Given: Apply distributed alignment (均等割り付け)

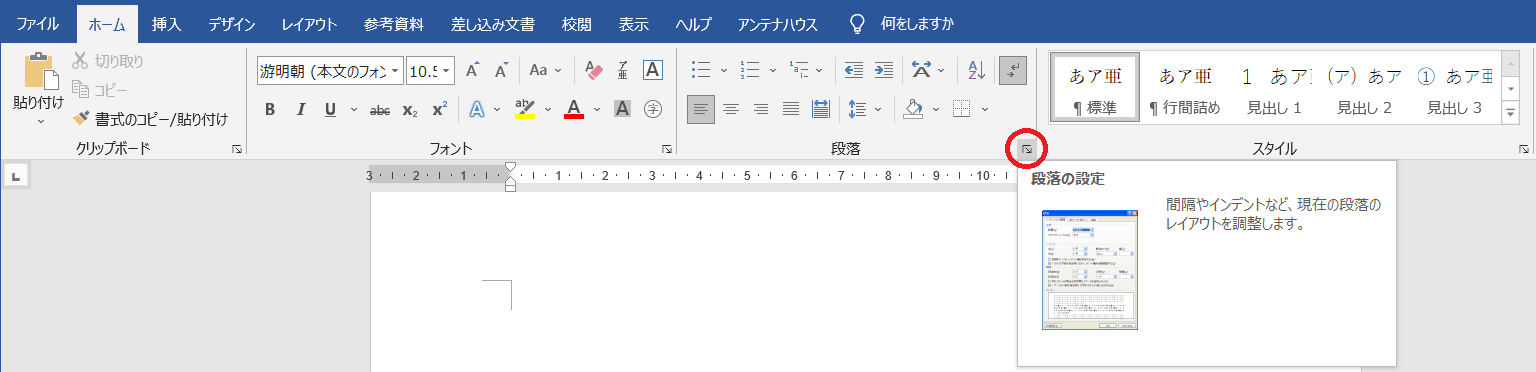Looking at the screenshot, I should (x=820, y=109).
